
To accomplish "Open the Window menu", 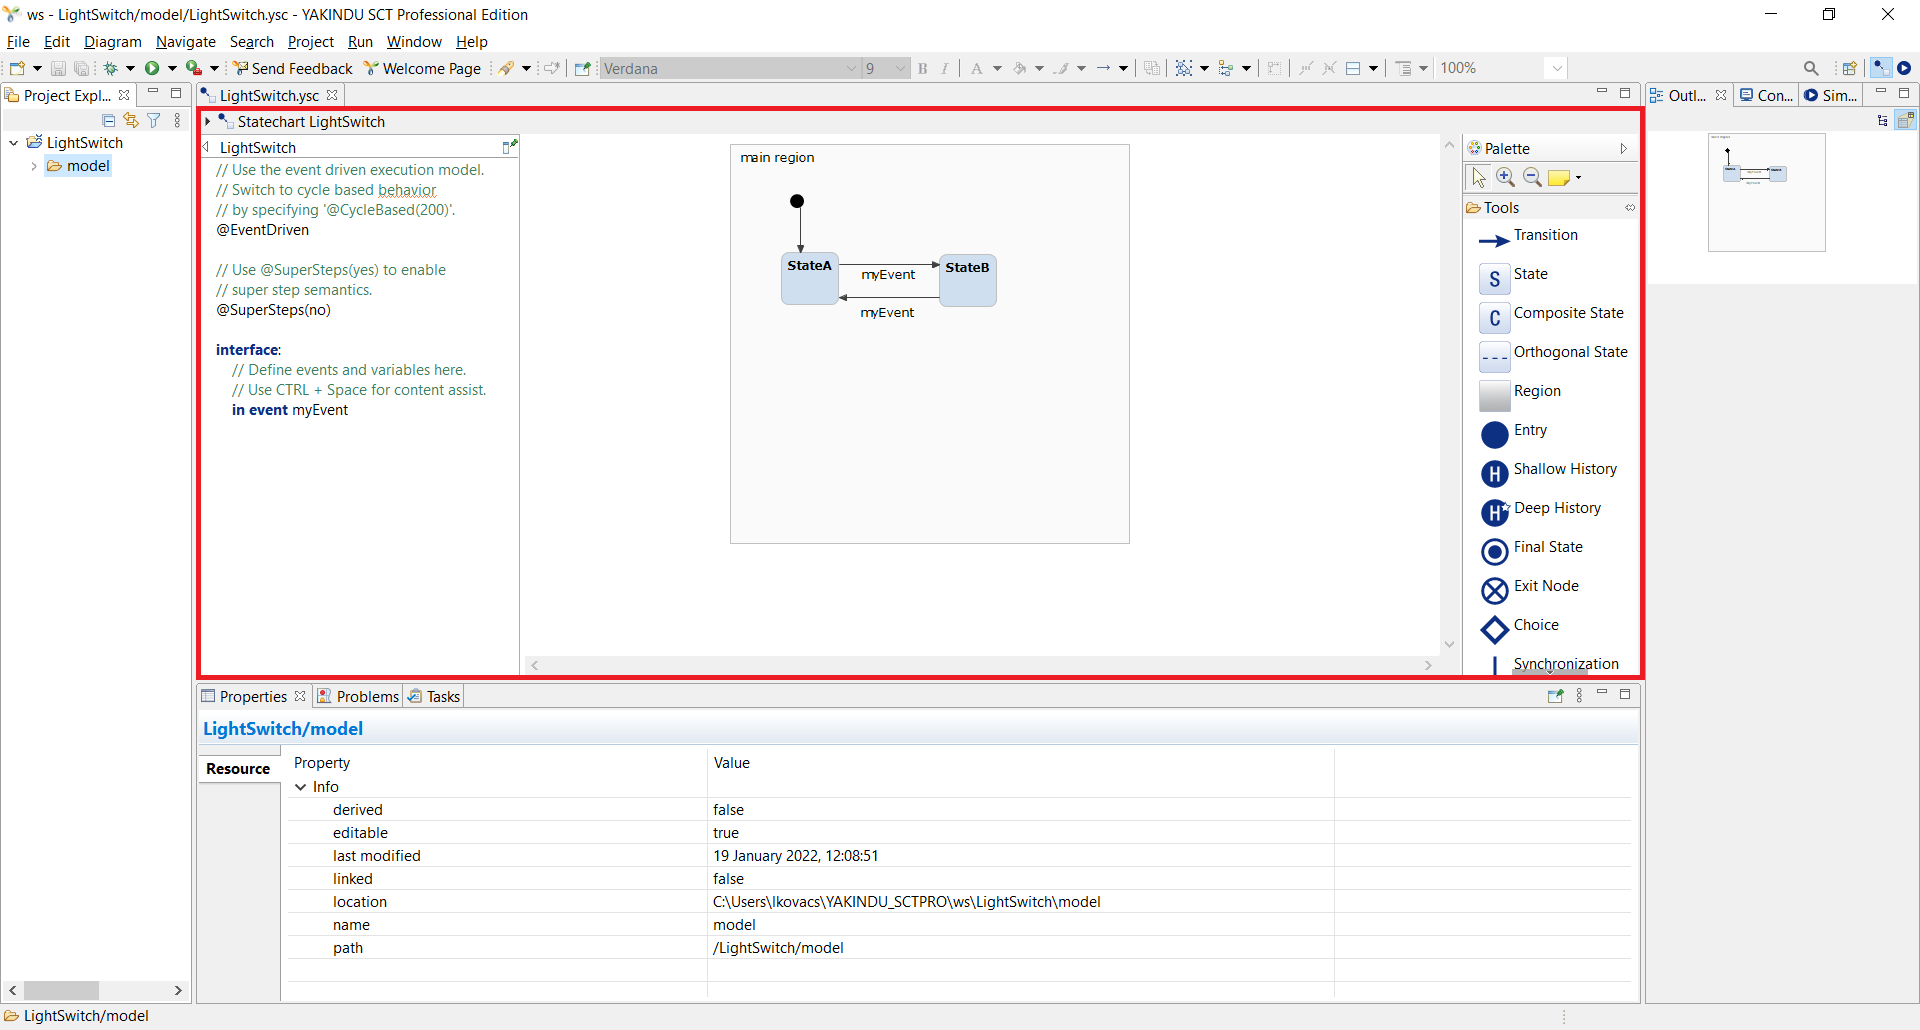I will [414, 42].
